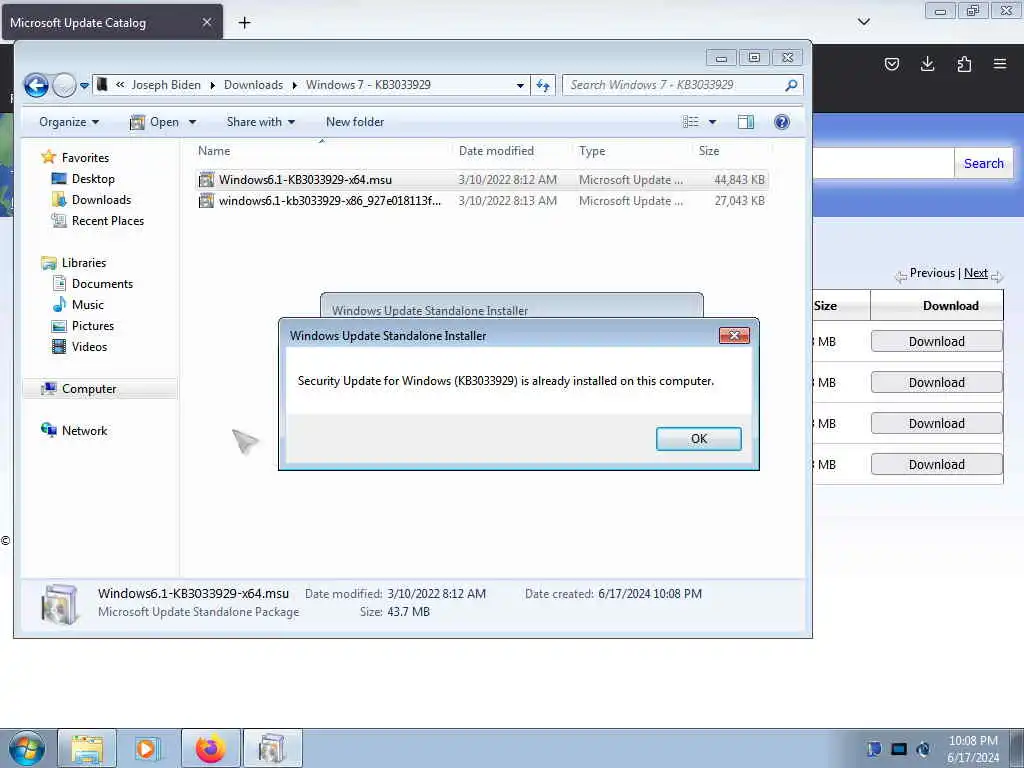Click the Open toolbar button
1024x768 pixels.
(155, 122)
